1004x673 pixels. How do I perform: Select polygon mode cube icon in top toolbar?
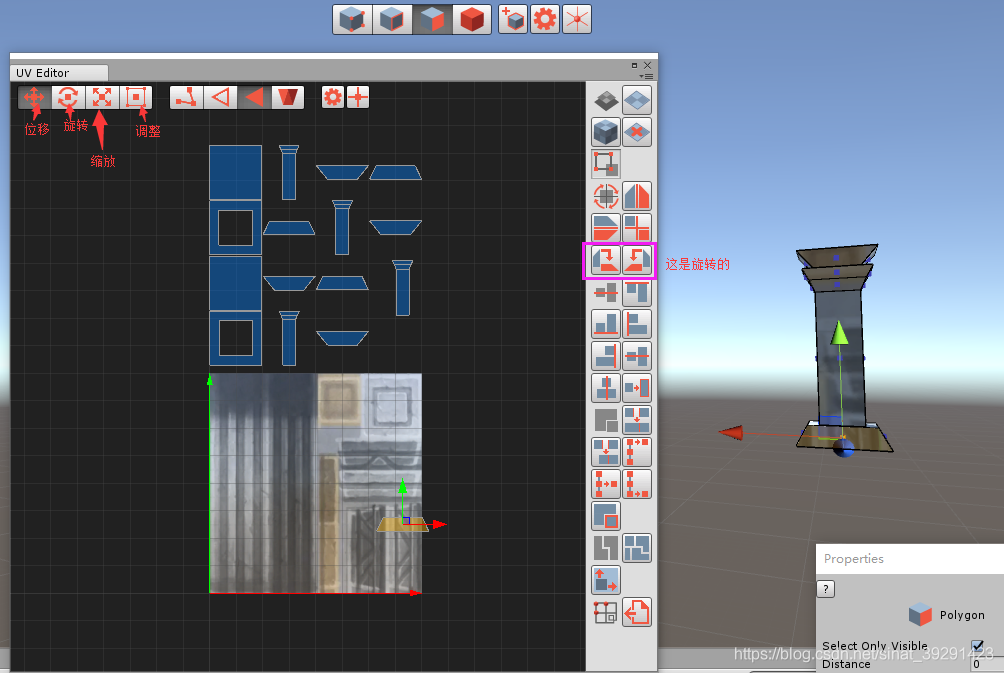pos(432,19)
